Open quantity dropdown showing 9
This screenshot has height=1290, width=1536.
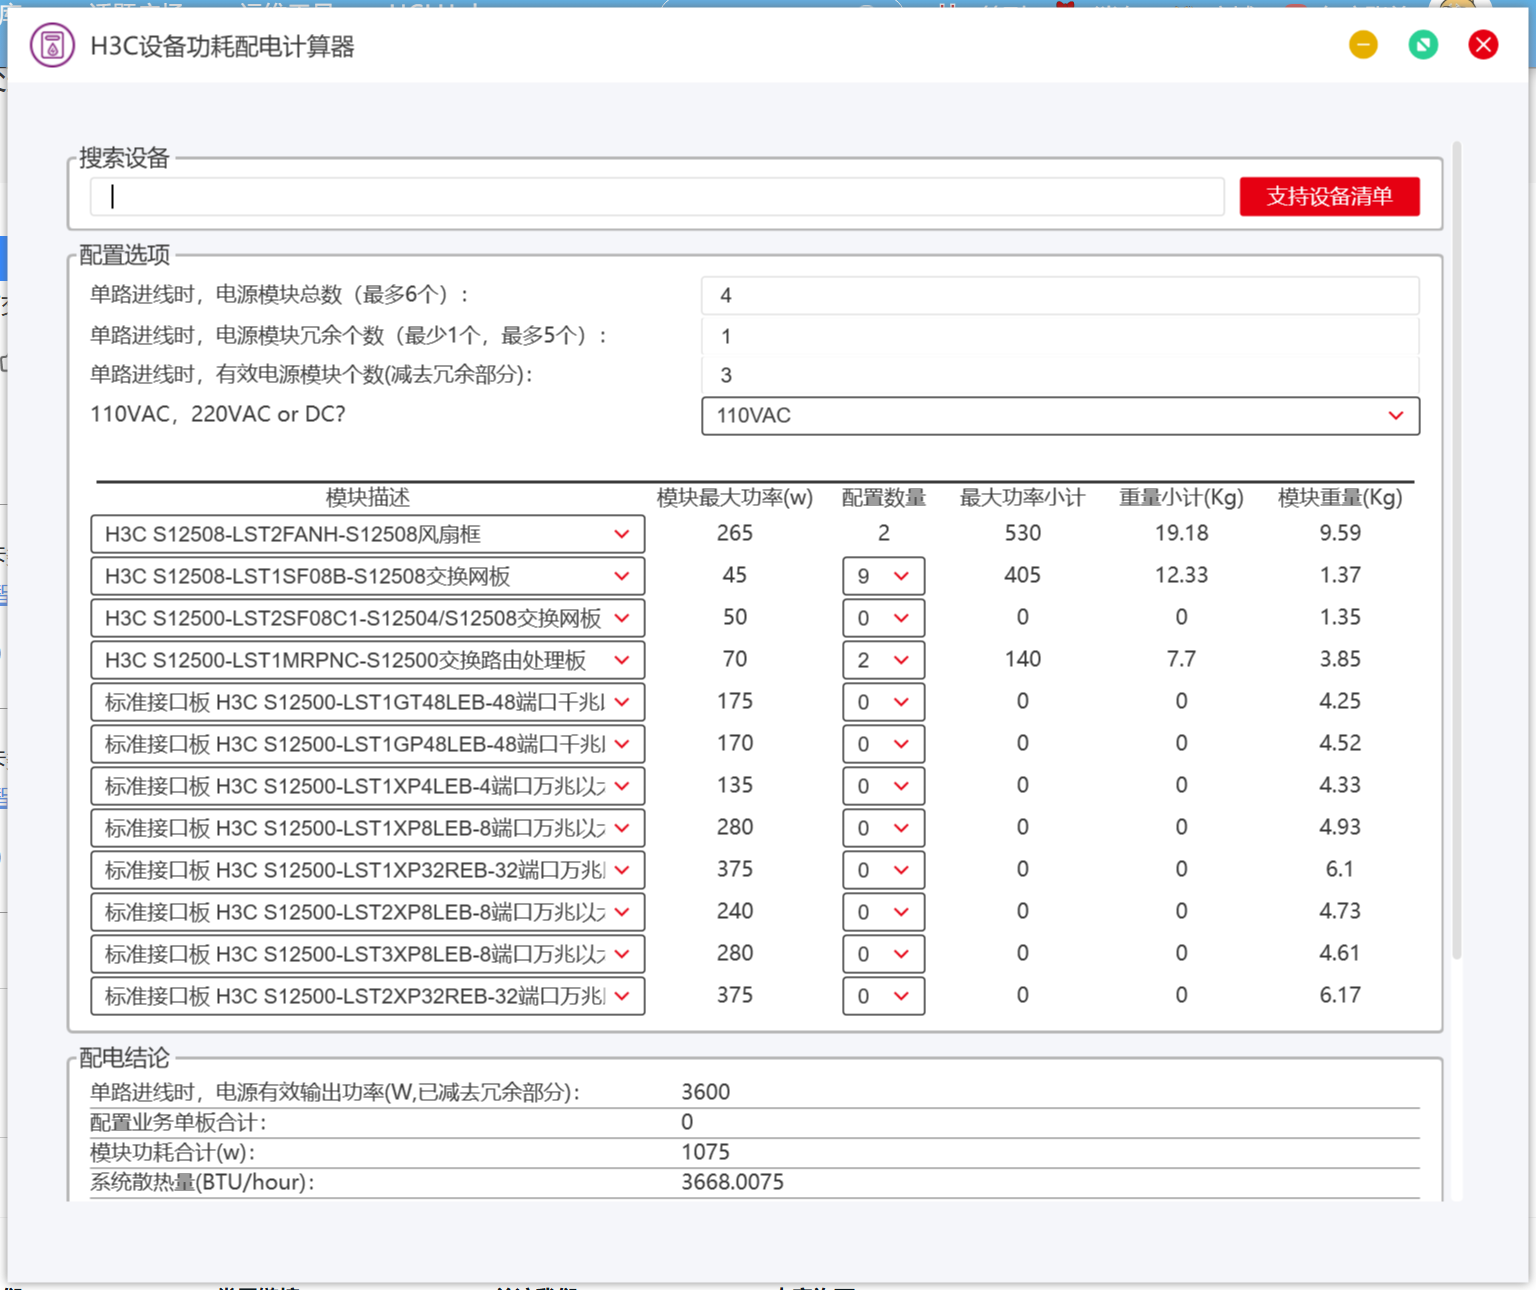883,577
